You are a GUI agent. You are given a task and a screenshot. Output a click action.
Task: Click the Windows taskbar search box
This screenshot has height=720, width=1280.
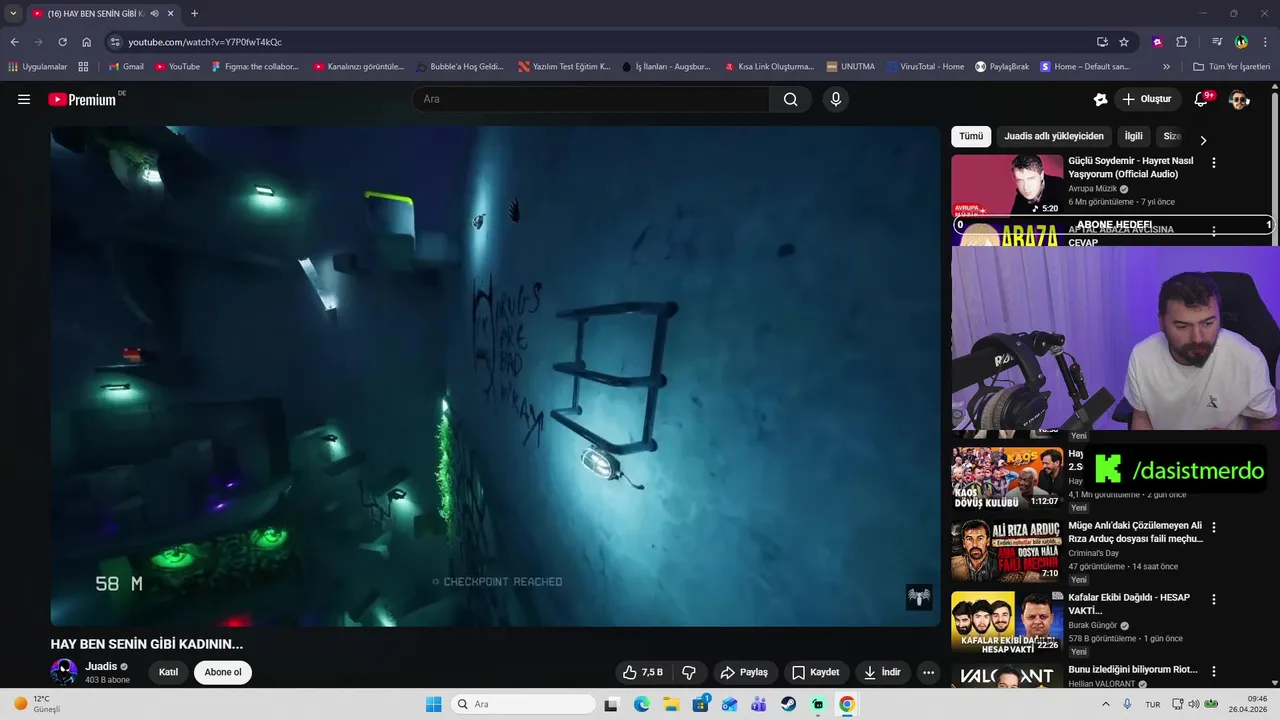tap(523, 704)
